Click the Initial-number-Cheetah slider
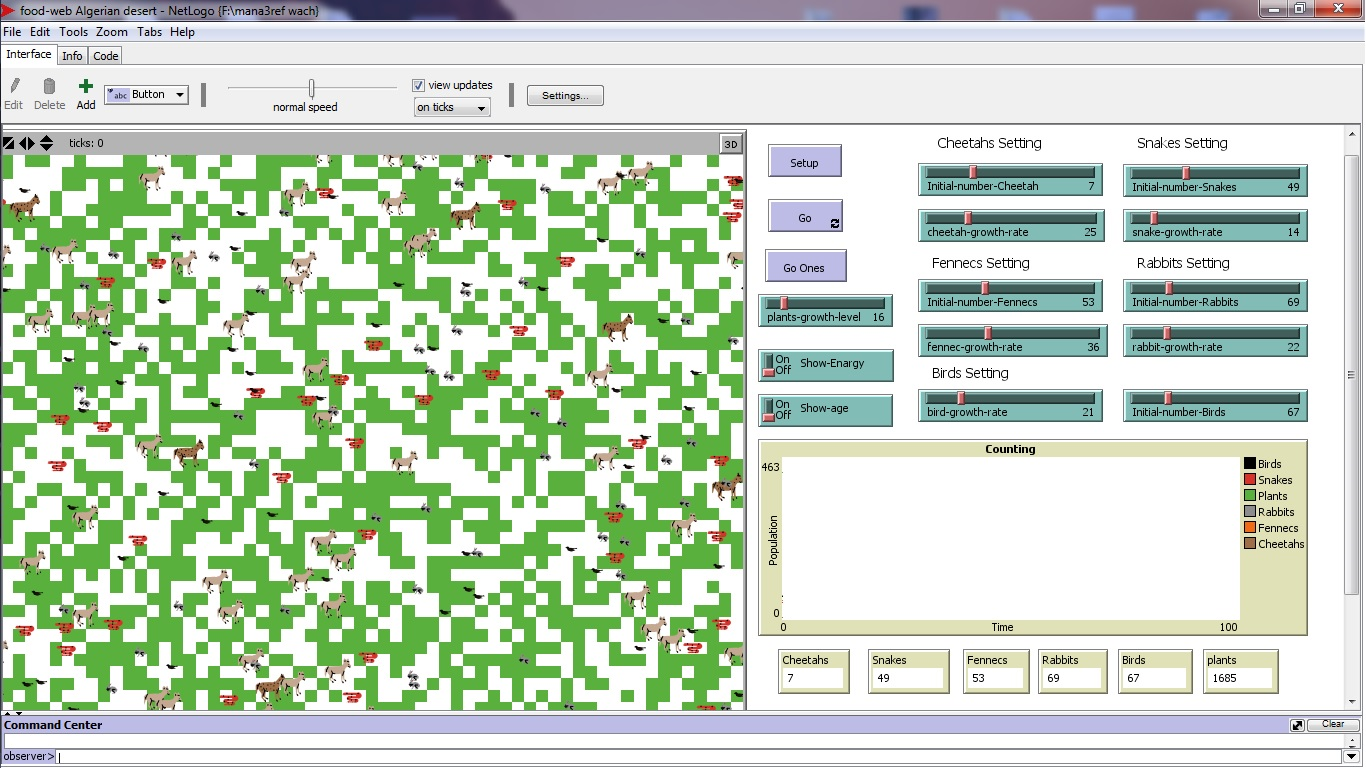 1010,180
